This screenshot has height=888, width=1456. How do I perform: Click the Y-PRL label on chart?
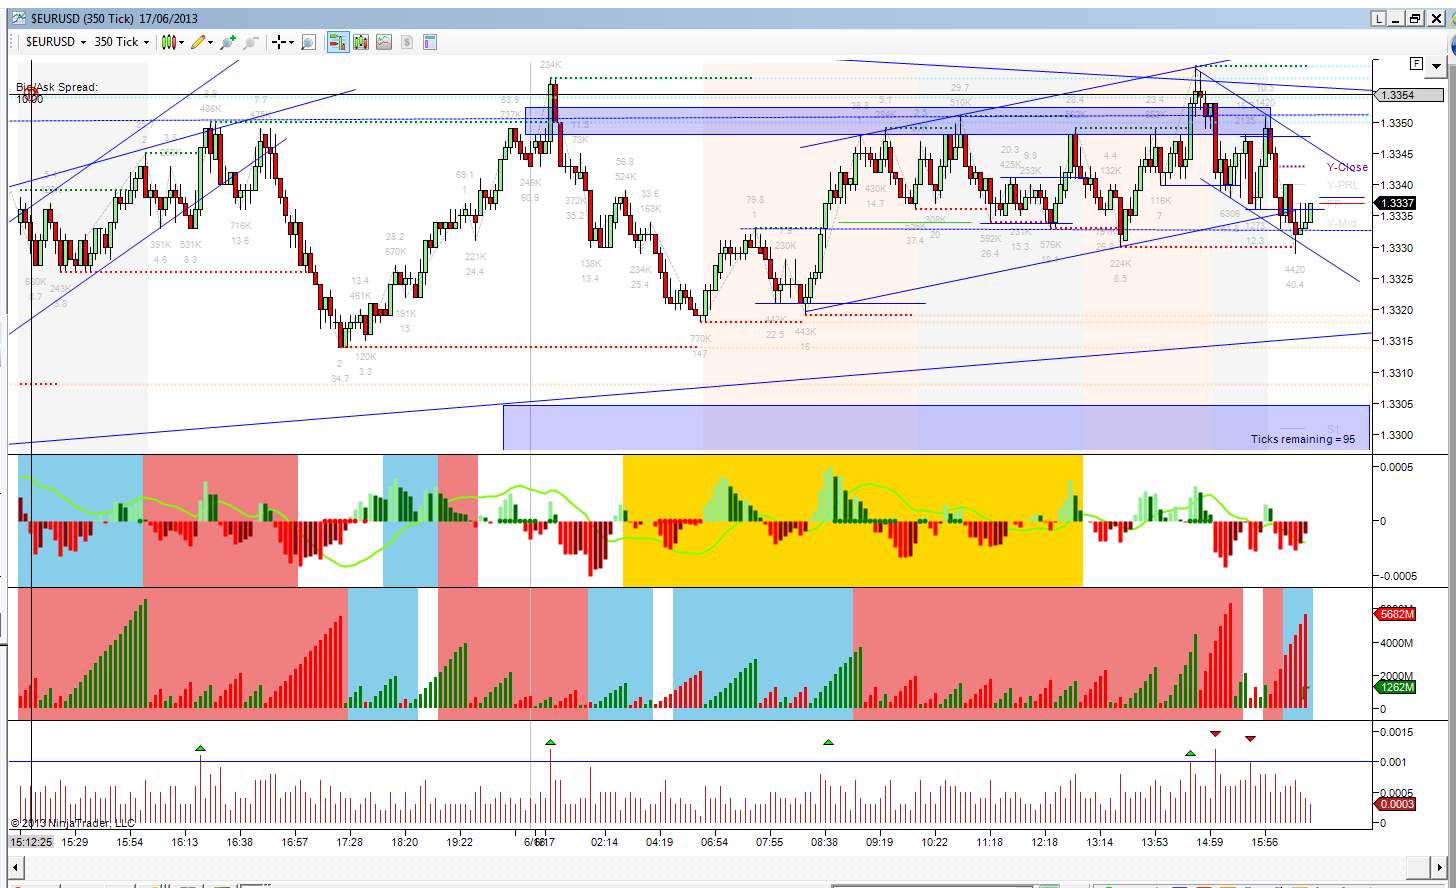coord(1343,185)
